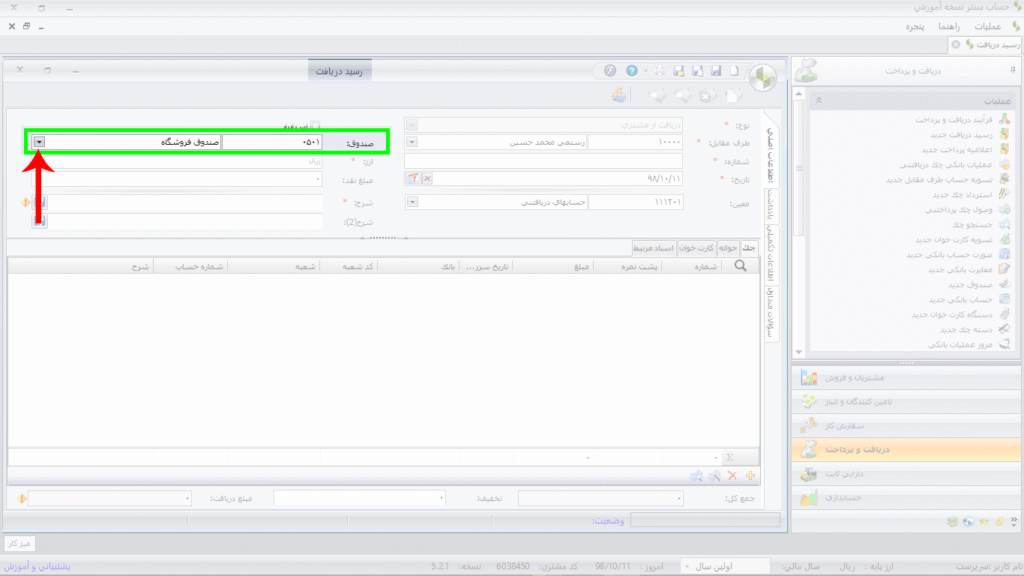Open the مشتریان و فروش module
Image resolution: width=1024 pixels, height=576 pixels.
[x=906, y=377]
